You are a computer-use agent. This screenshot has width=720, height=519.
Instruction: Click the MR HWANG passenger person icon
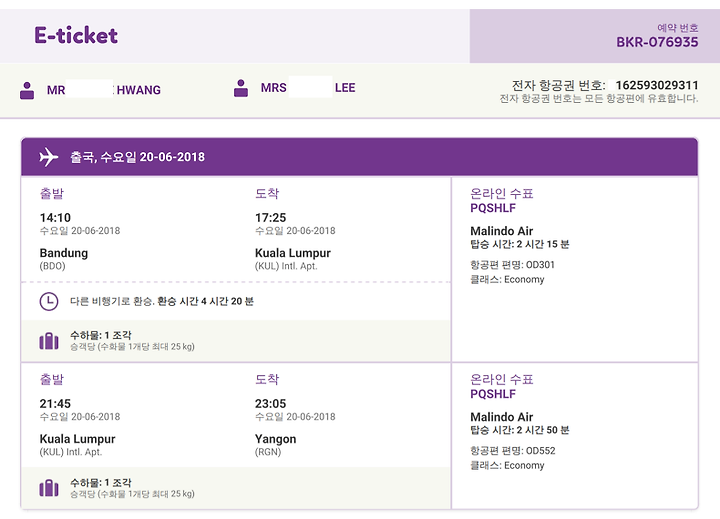click(27, 90)
